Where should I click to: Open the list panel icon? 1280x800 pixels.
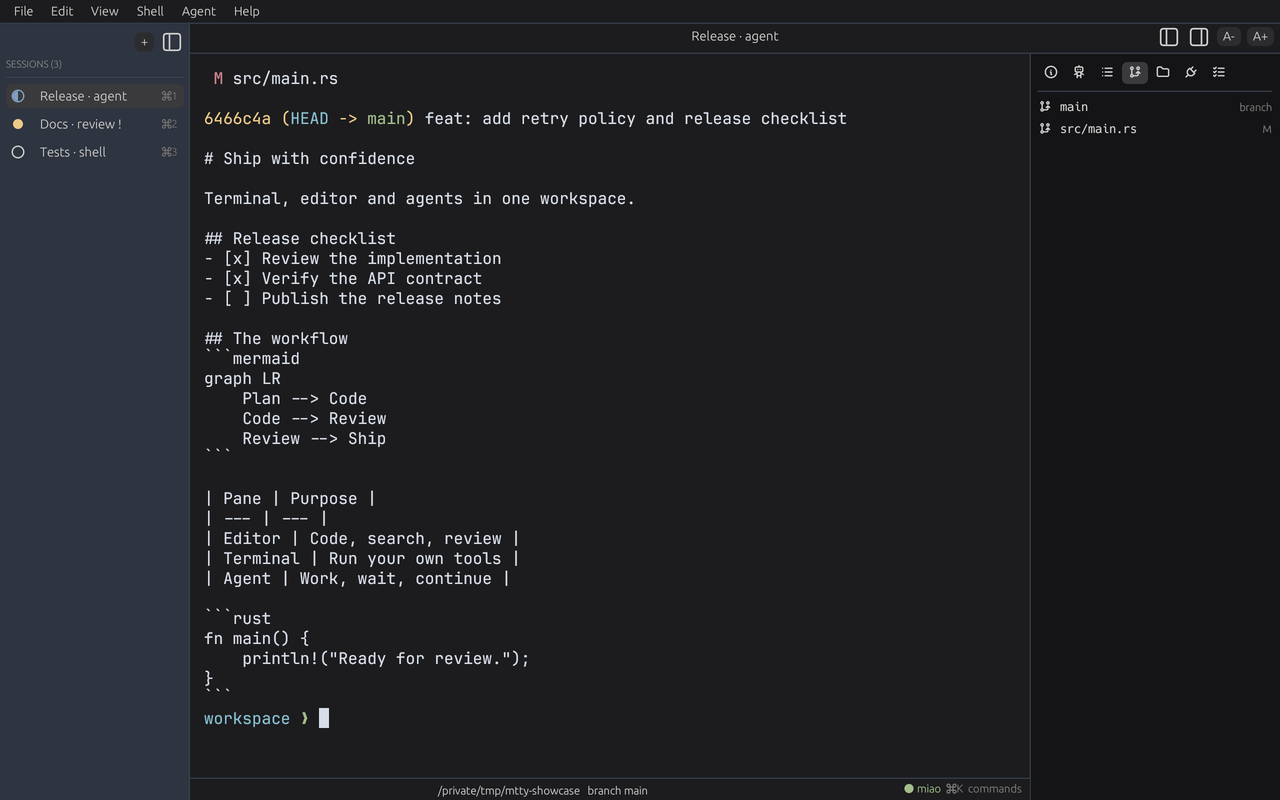[1107, 72]
